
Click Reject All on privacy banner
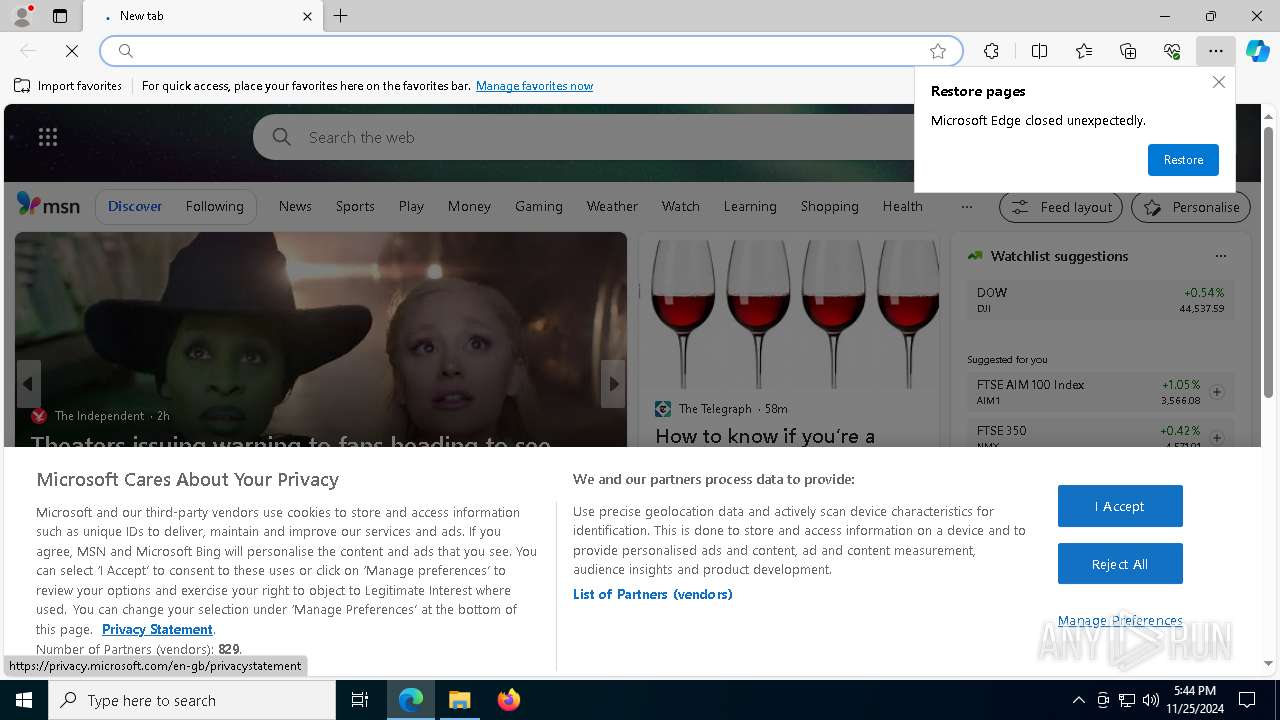1120,564
